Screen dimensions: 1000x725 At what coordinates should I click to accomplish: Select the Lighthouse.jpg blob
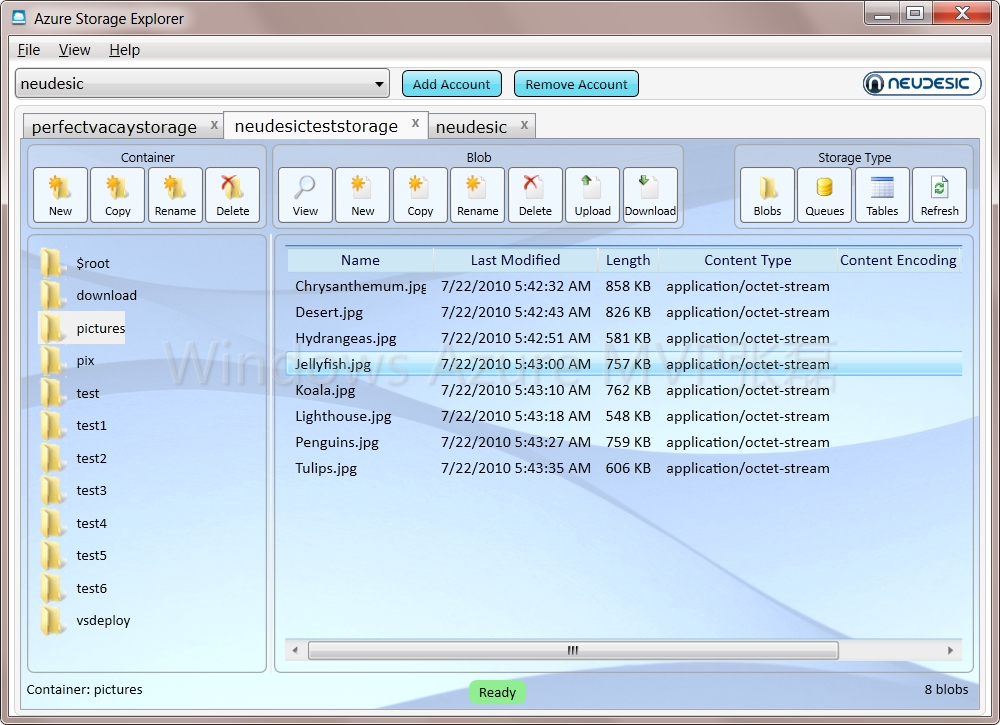pos(624,416)
